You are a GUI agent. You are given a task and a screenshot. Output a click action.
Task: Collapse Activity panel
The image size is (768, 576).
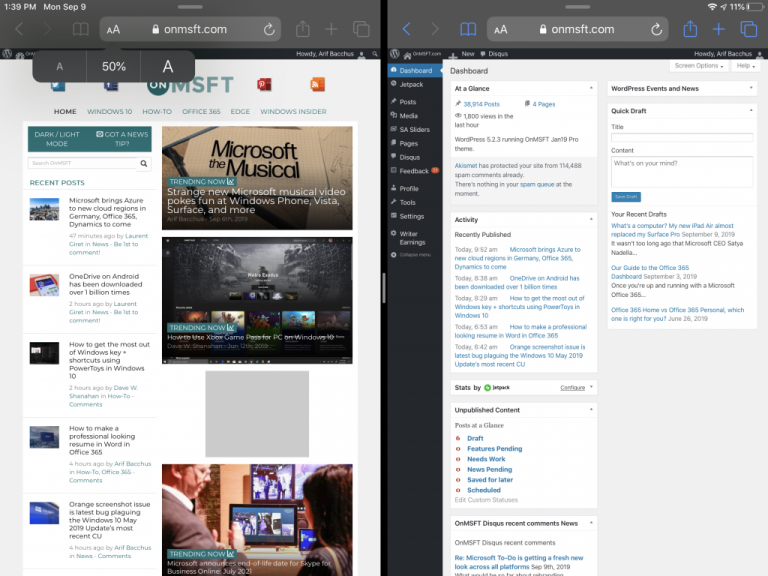point(591,219)
